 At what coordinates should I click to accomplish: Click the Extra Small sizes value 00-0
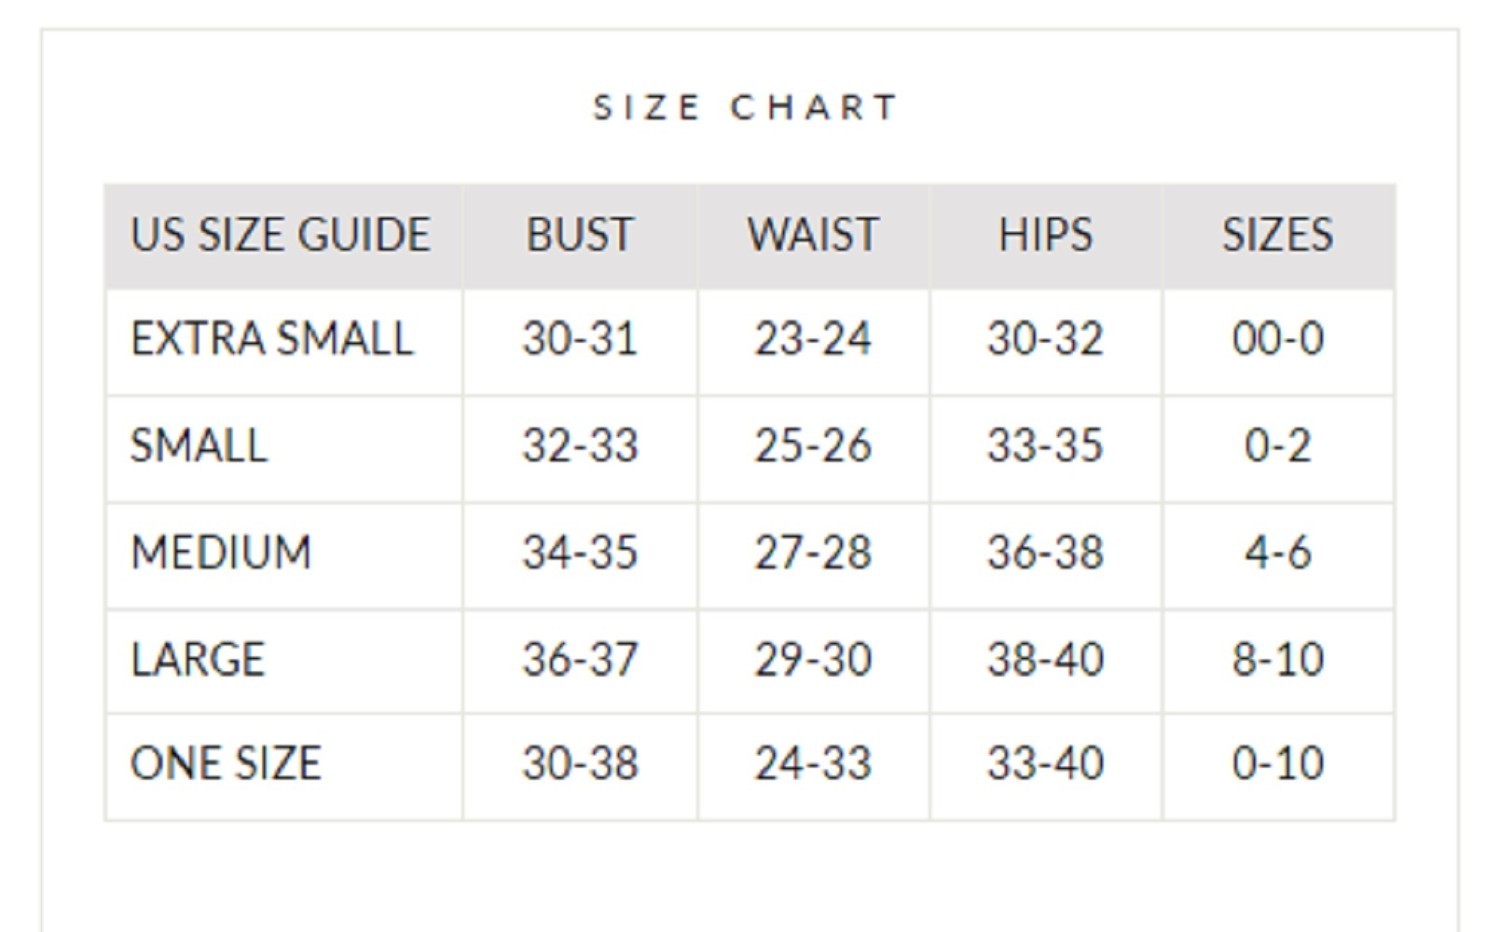1277,339
